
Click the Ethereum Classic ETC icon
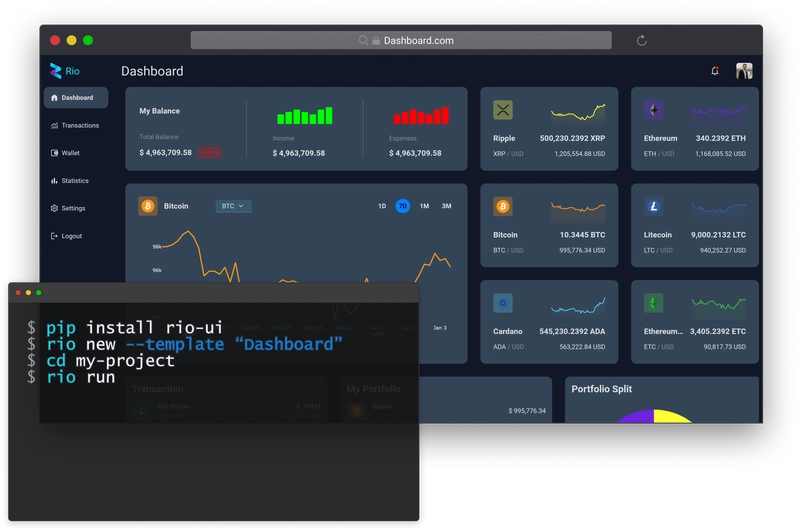(654, 303)
